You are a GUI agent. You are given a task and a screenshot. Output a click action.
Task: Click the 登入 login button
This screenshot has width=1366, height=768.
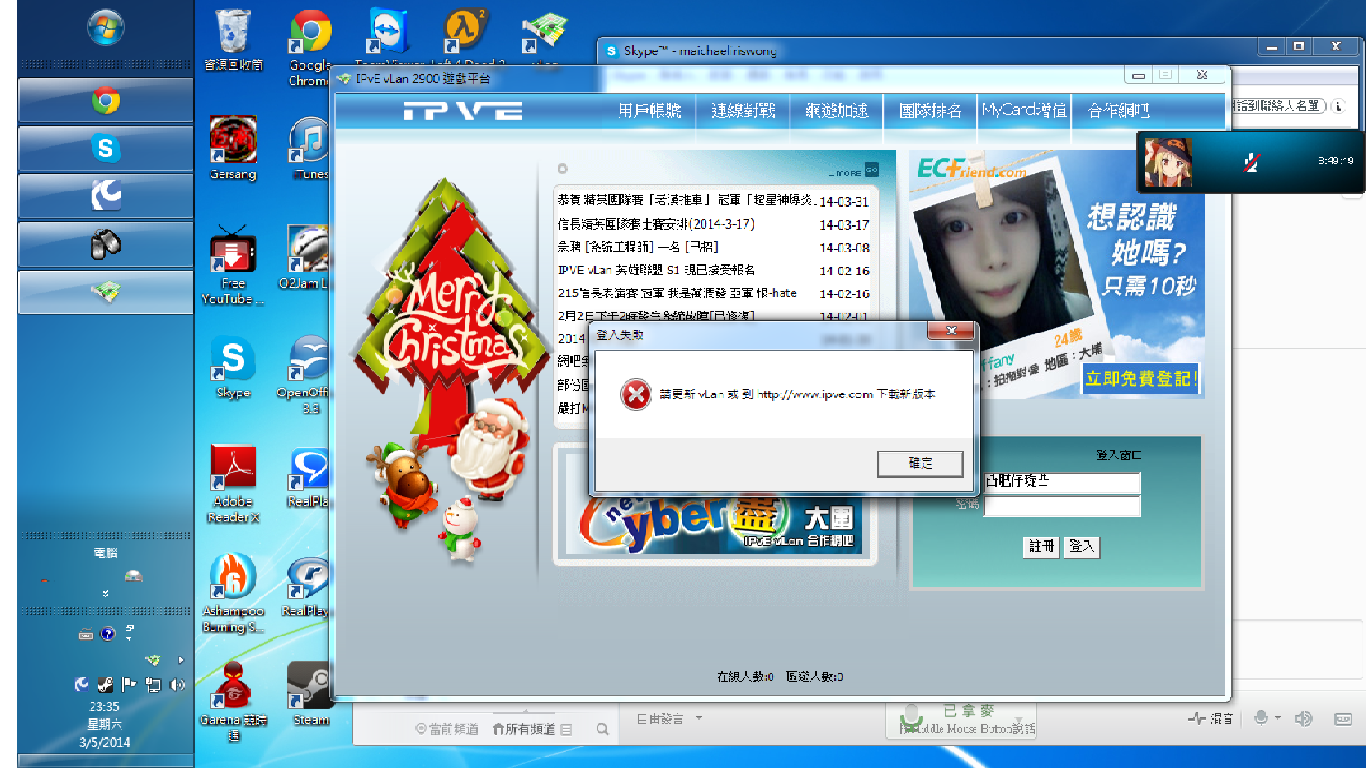tap(1082, 547)
